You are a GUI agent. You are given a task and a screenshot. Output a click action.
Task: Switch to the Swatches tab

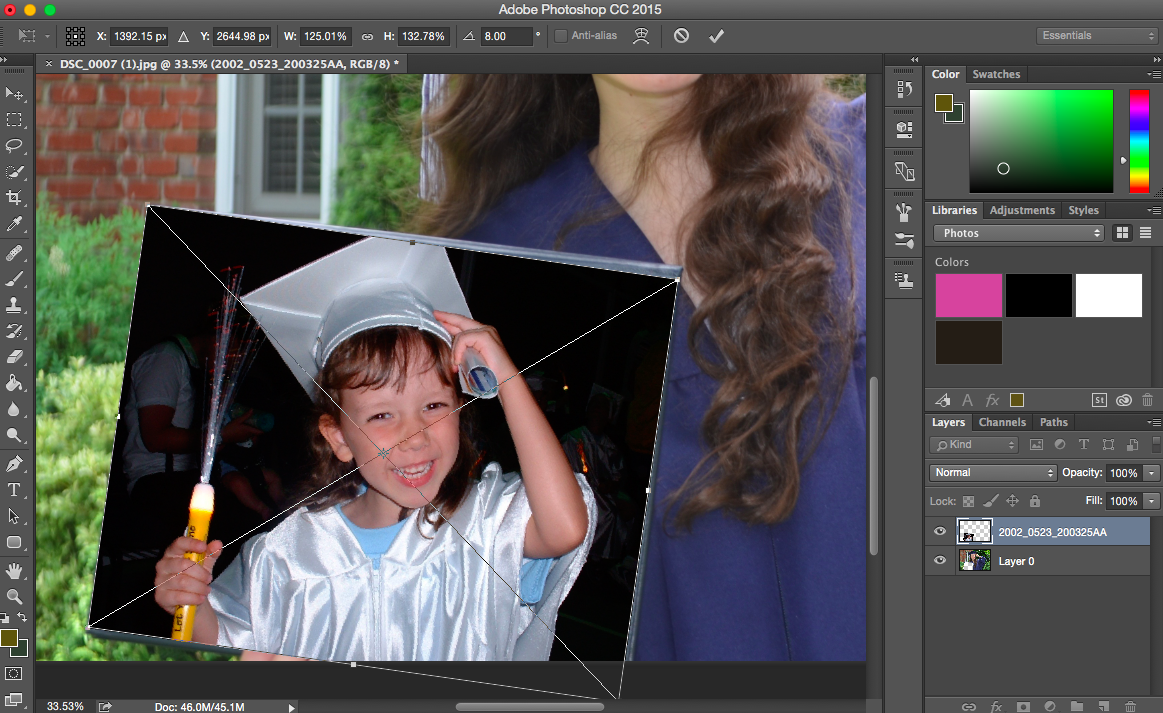coord(996,73)
